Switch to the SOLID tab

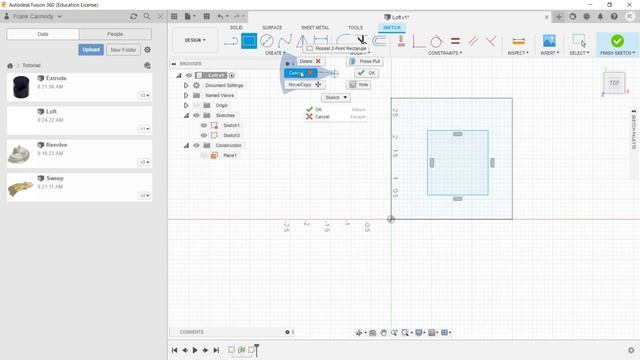click(236, 27)
